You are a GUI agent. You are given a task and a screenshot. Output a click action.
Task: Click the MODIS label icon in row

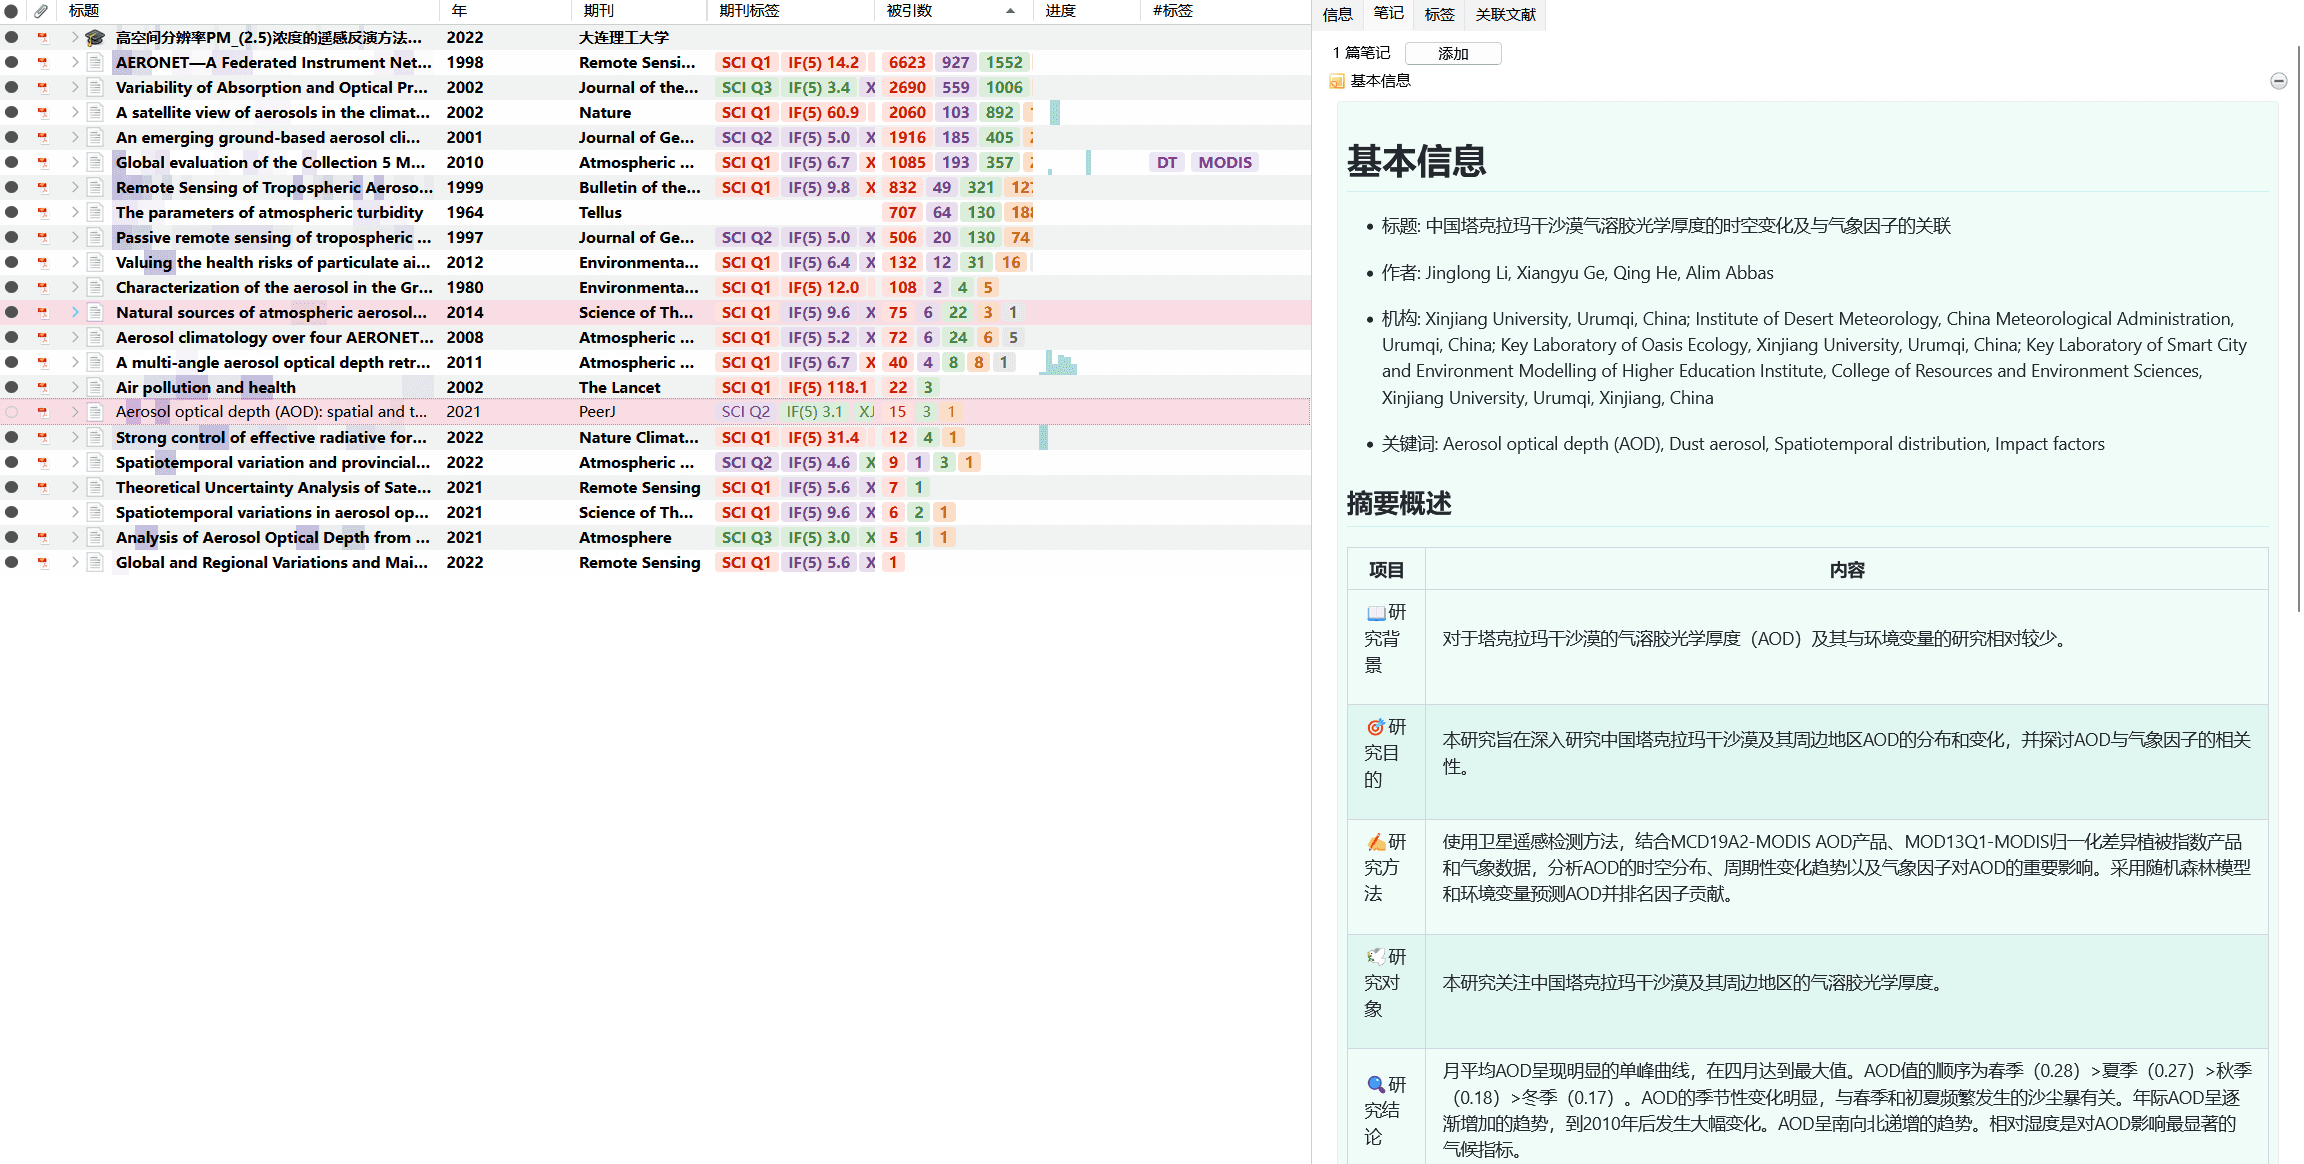tap(1223, 162)
